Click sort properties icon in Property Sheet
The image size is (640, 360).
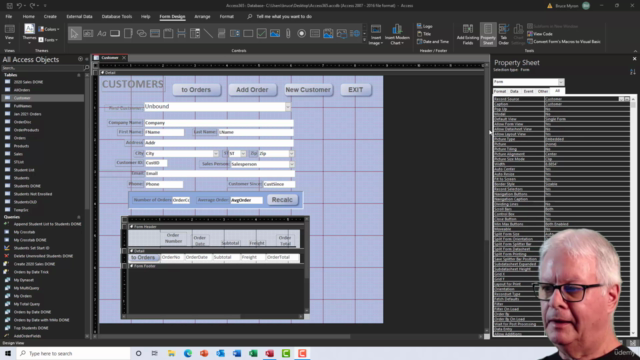(x=633, y=71)
